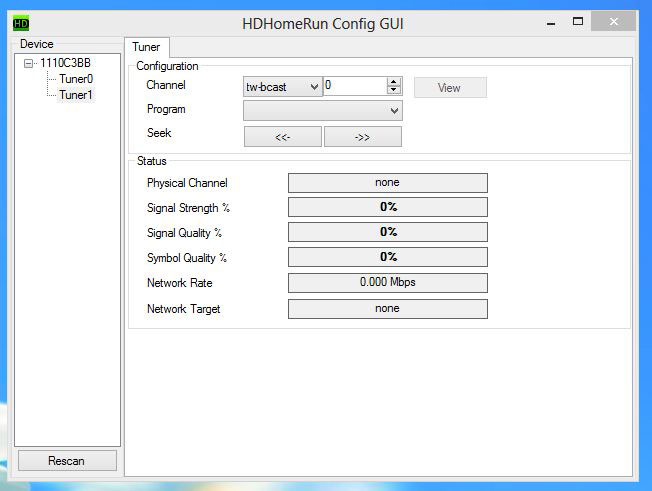Click the HD app icon in title bar
The height and width of the screenshot is (491, 652).
(x=21, y=23)
